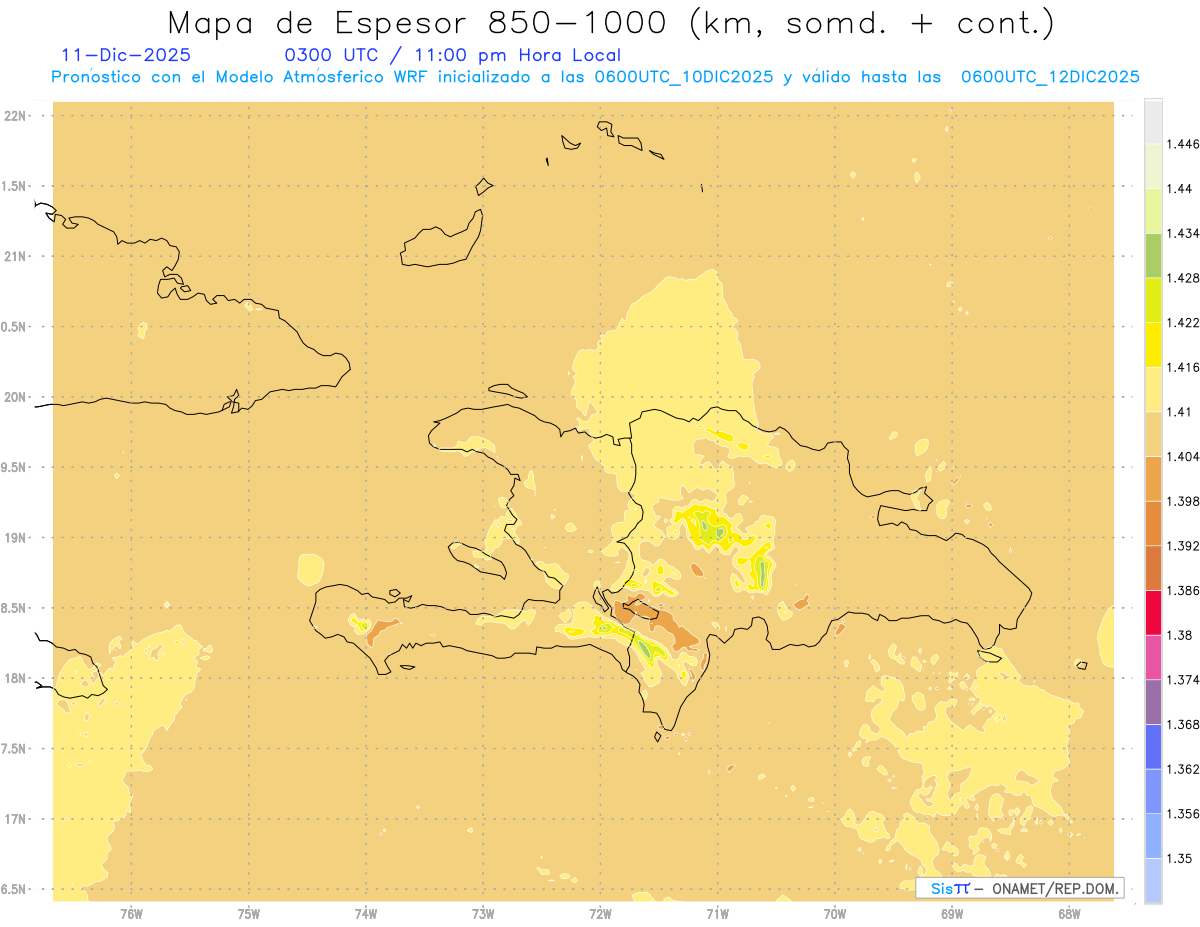Click the 72W longitude label
This screenshot has width=1200, height=927.
point(600,913)
